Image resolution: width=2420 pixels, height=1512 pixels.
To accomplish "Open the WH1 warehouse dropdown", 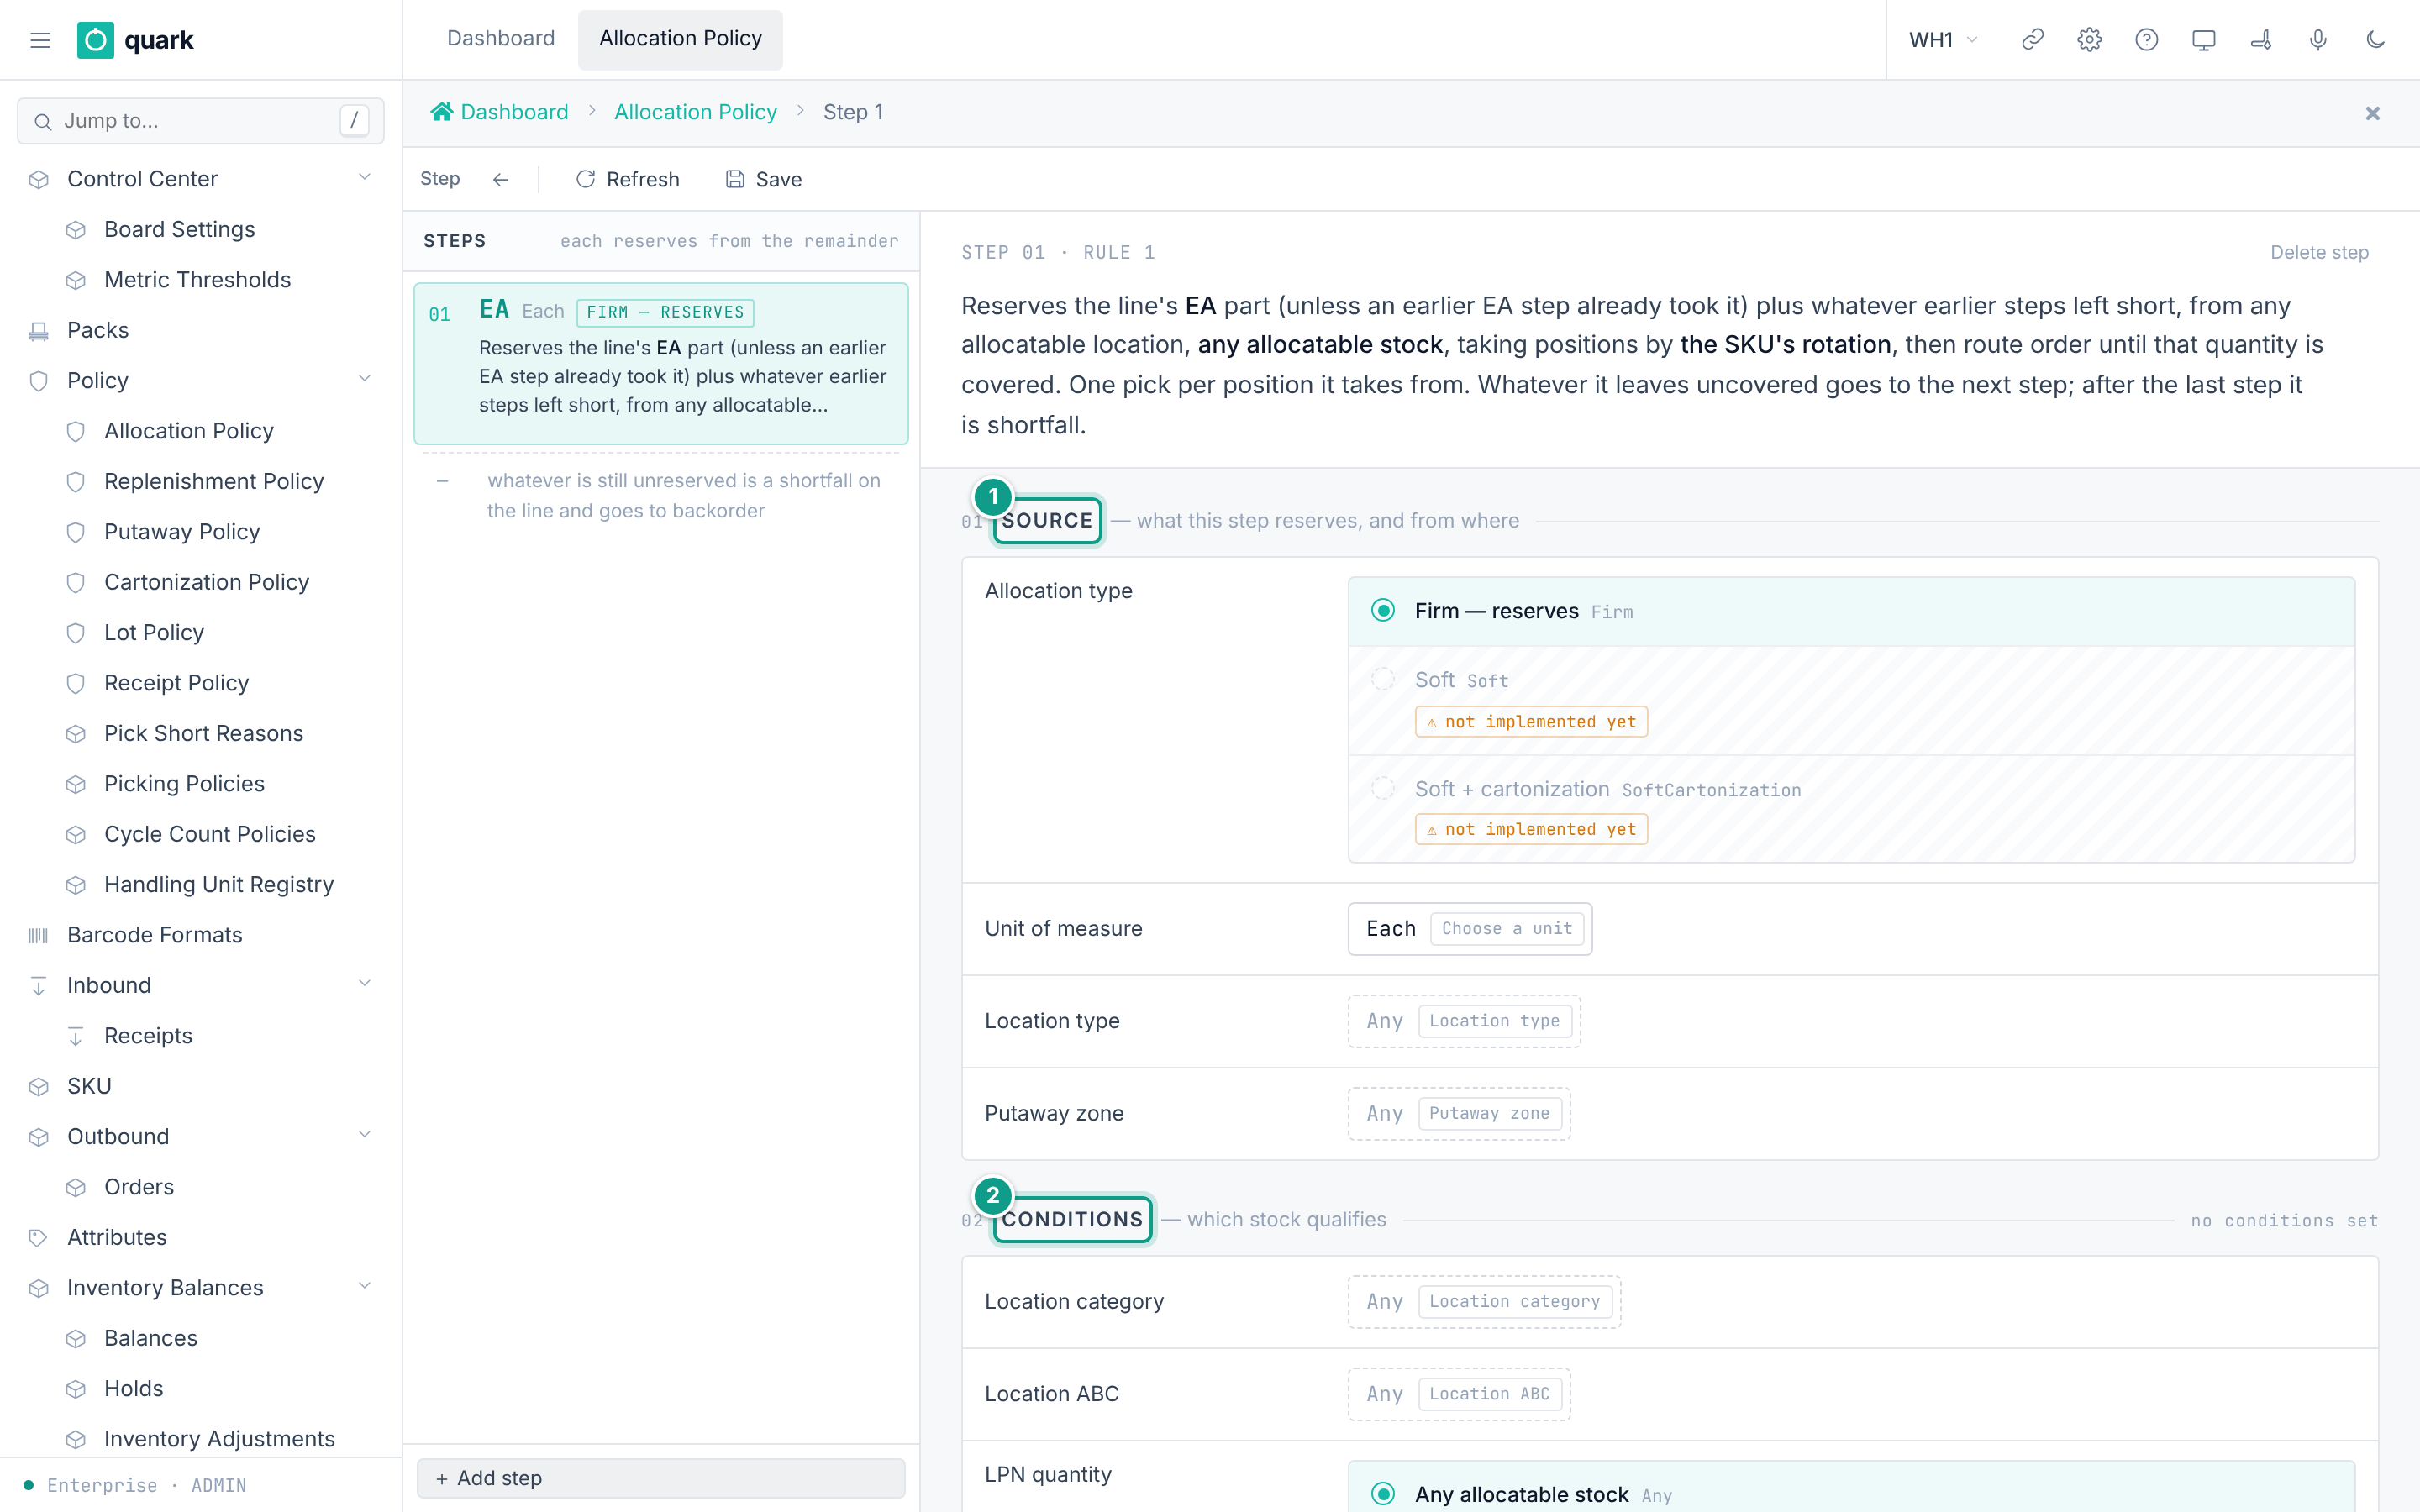I will click(1943, 40).
